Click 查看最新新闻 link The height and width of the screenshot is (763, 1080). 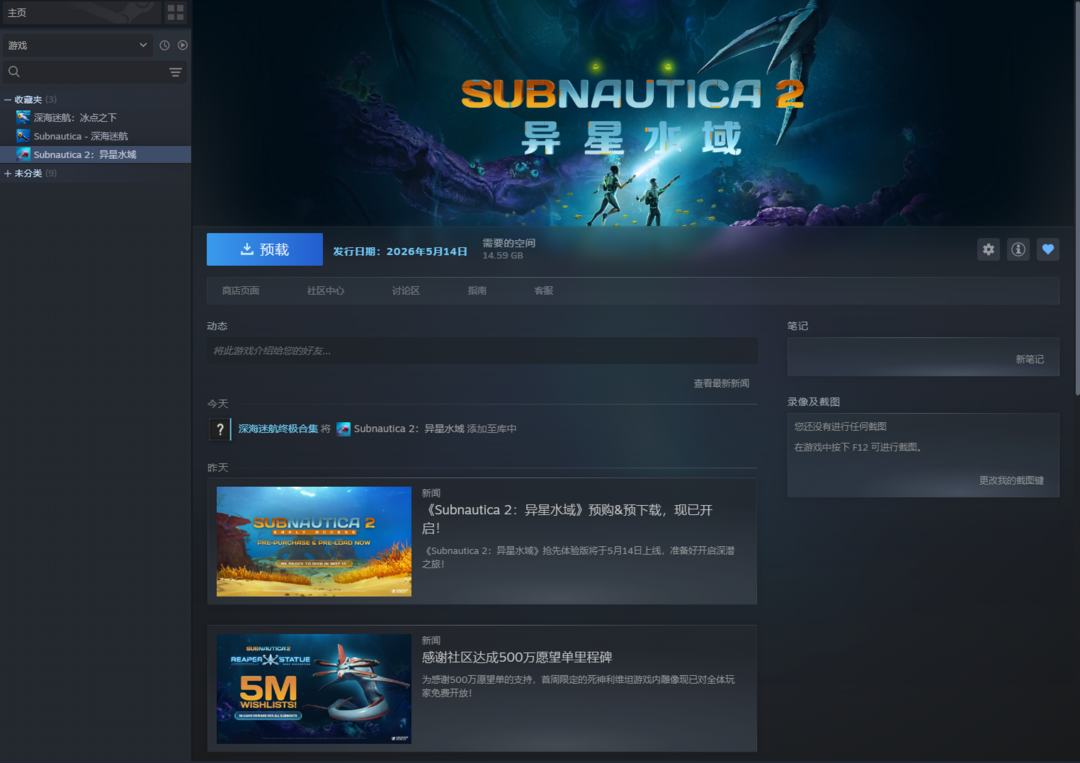tap(721, 384)
